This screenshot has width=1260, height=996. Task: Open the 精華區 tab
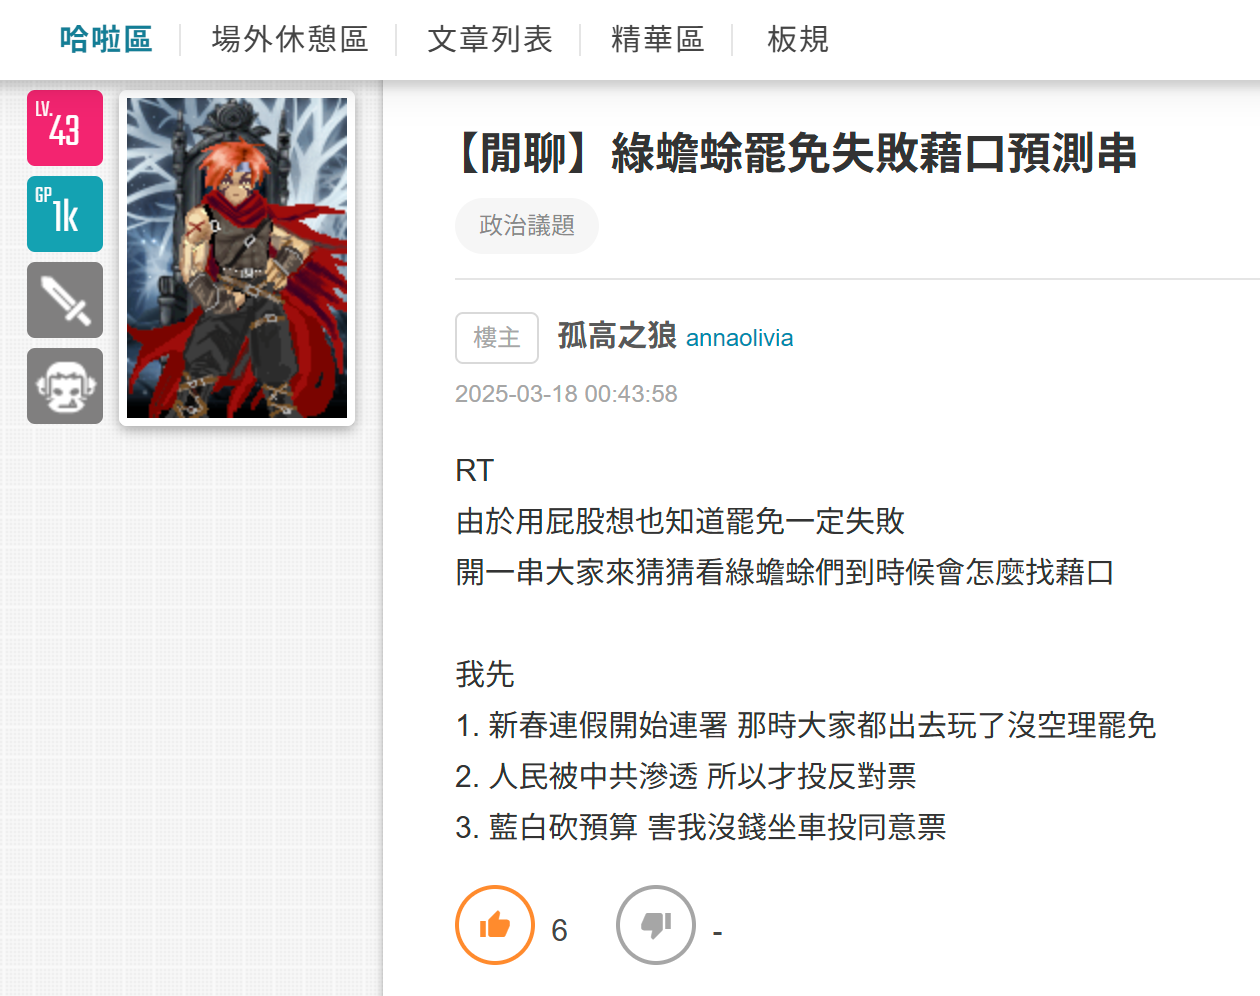(x=657, y=39)
